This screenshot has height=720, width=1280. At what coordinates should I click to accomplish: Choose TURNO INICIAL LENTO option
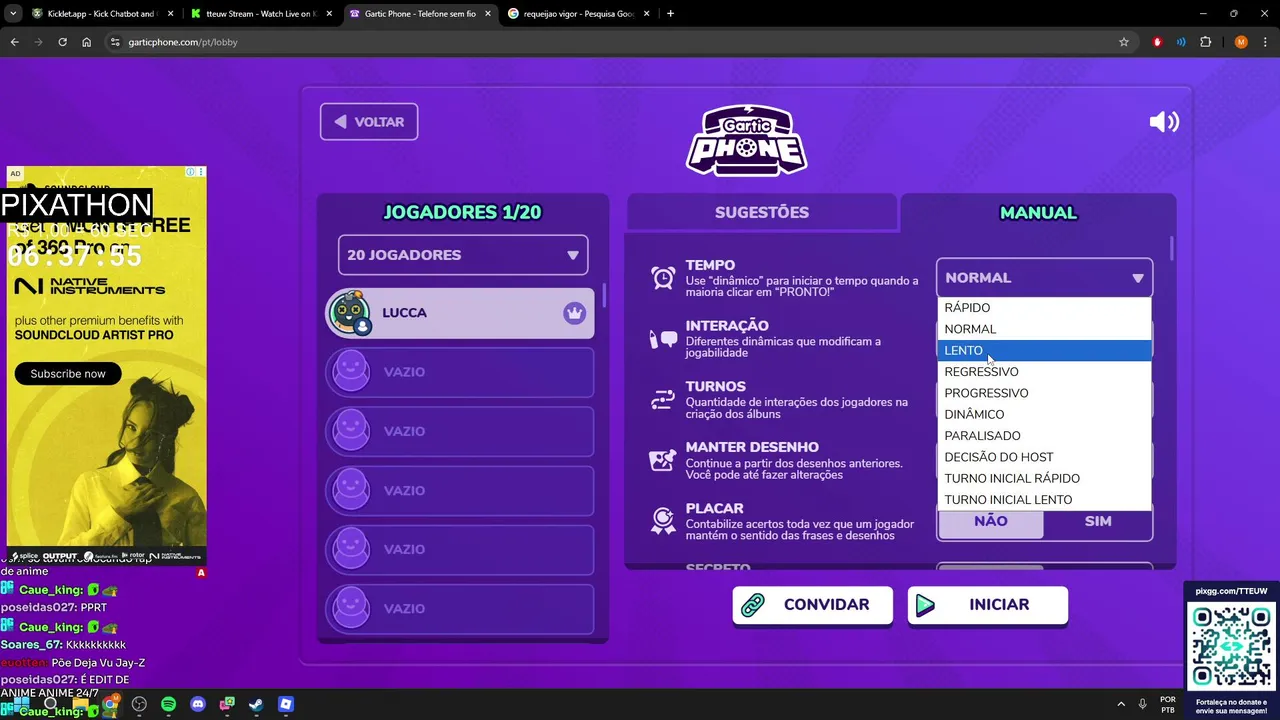(1044, 500)
